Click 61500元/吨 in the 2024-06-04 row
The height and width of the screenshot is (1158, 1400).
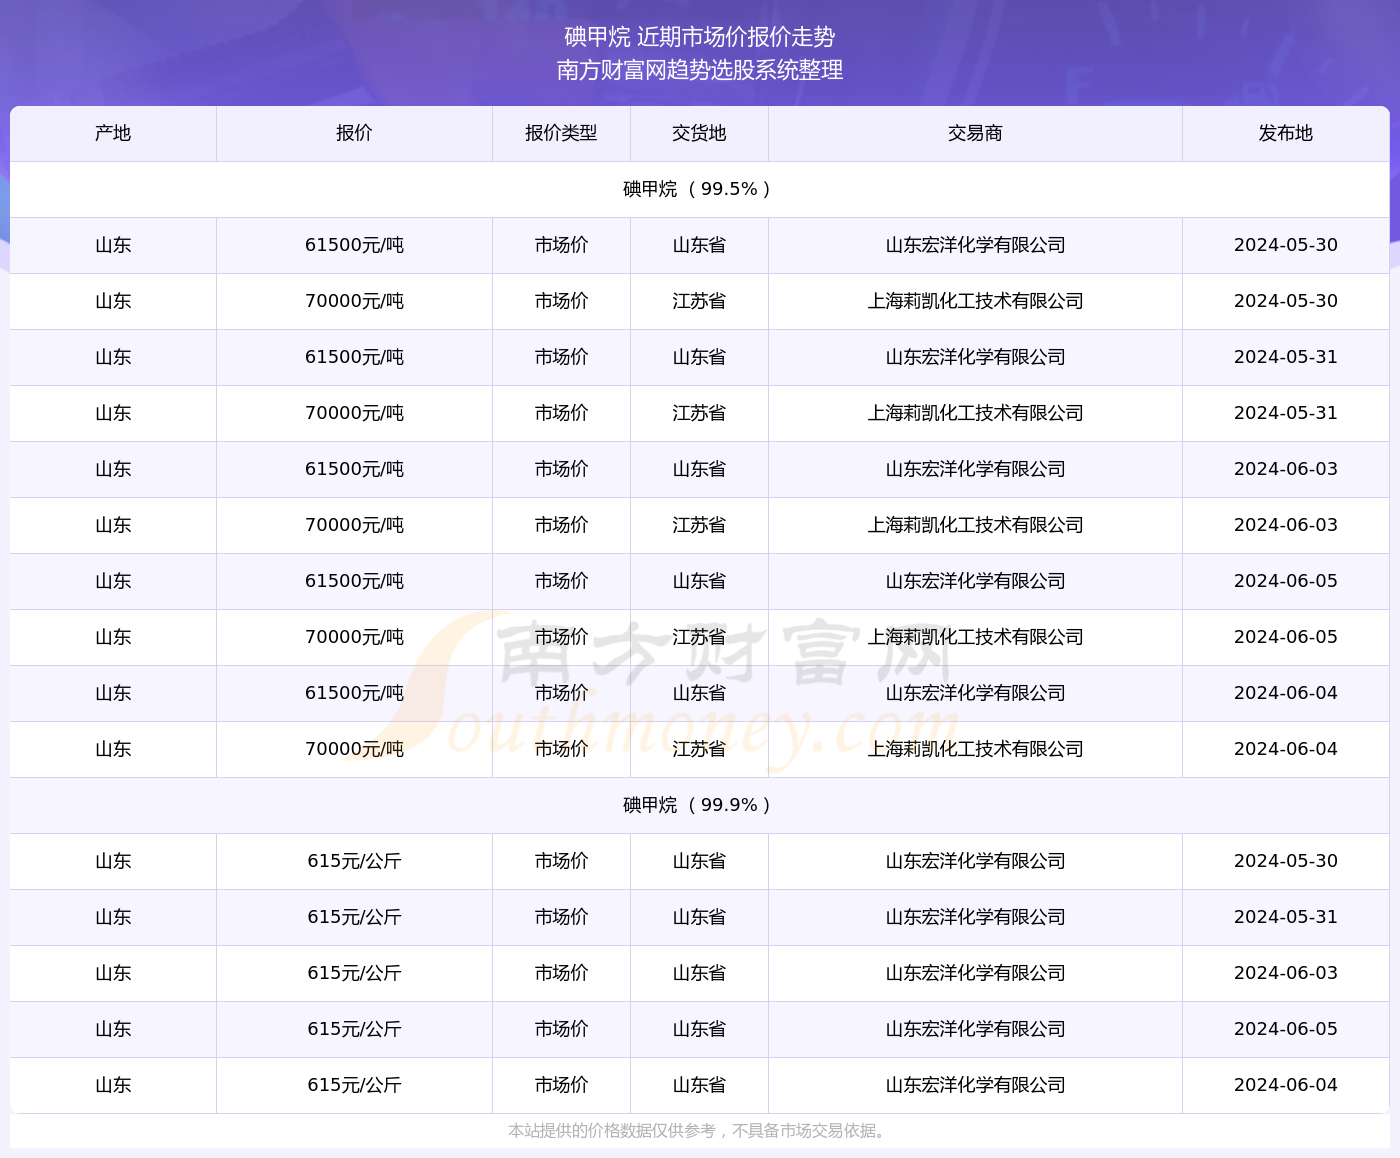point(354,693)
